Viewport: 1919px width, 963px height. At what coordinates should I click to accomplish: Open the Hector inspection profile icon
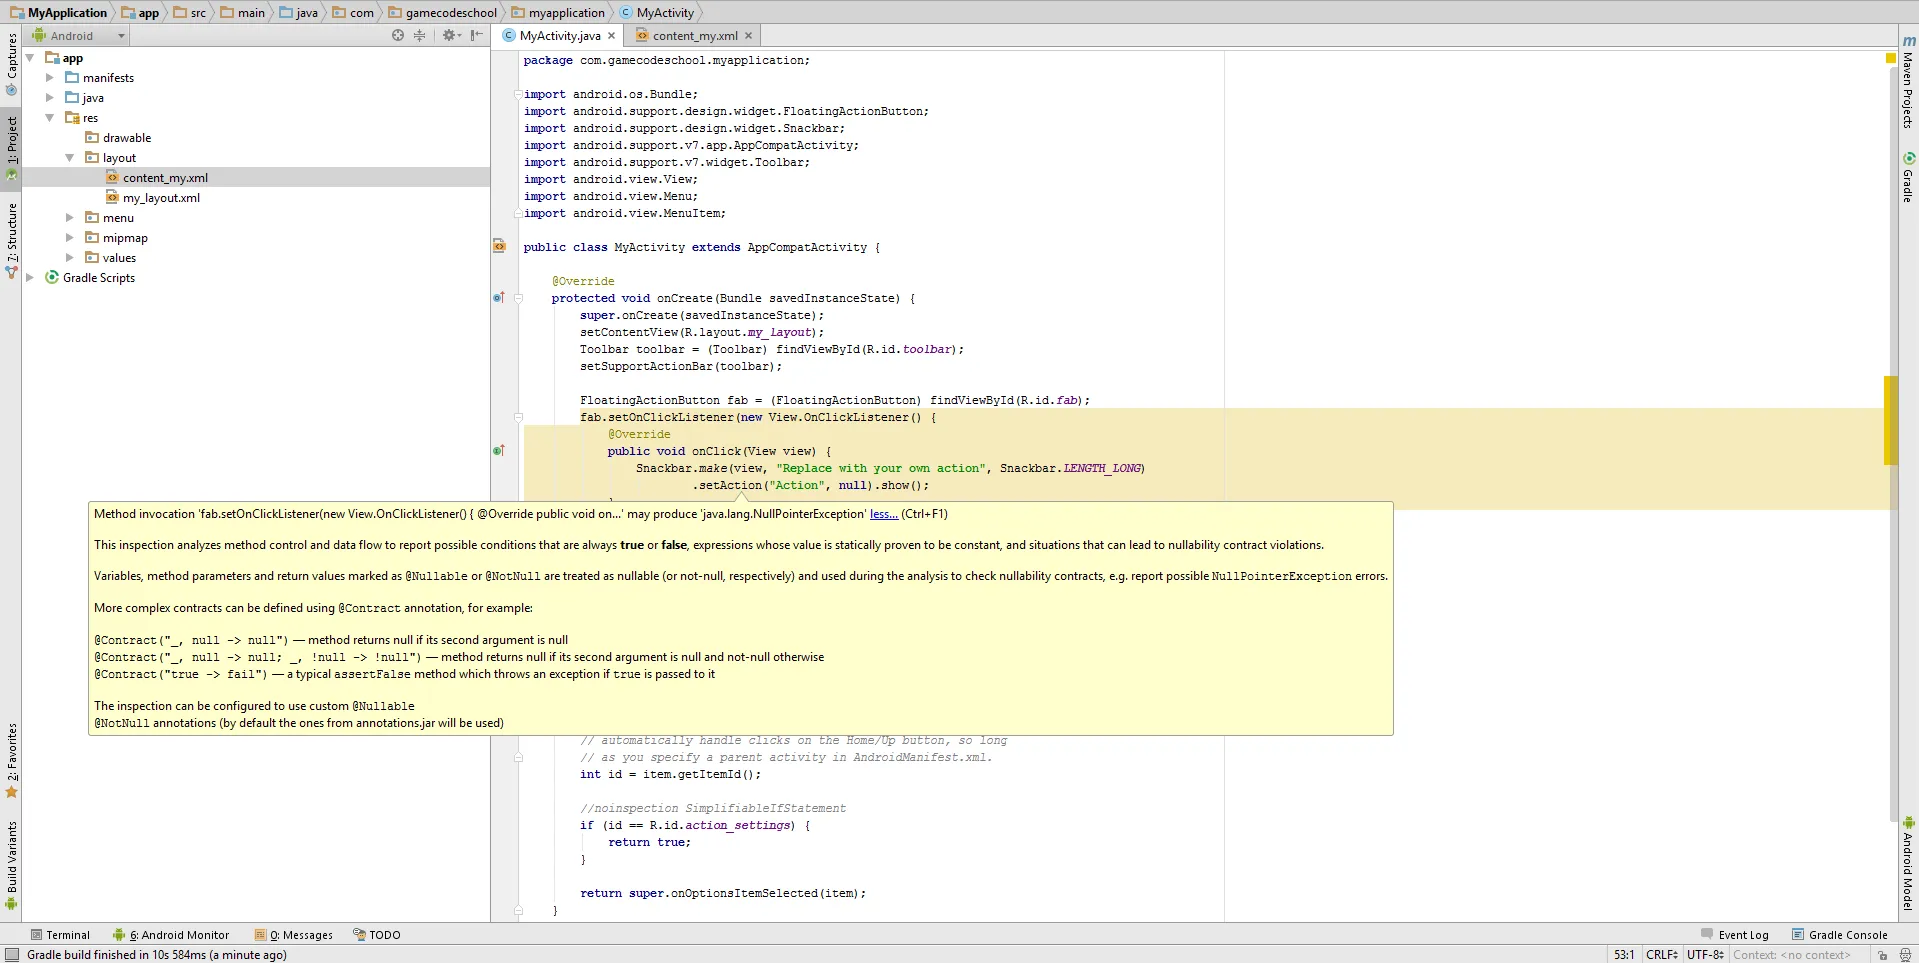tap(1906, 955)
